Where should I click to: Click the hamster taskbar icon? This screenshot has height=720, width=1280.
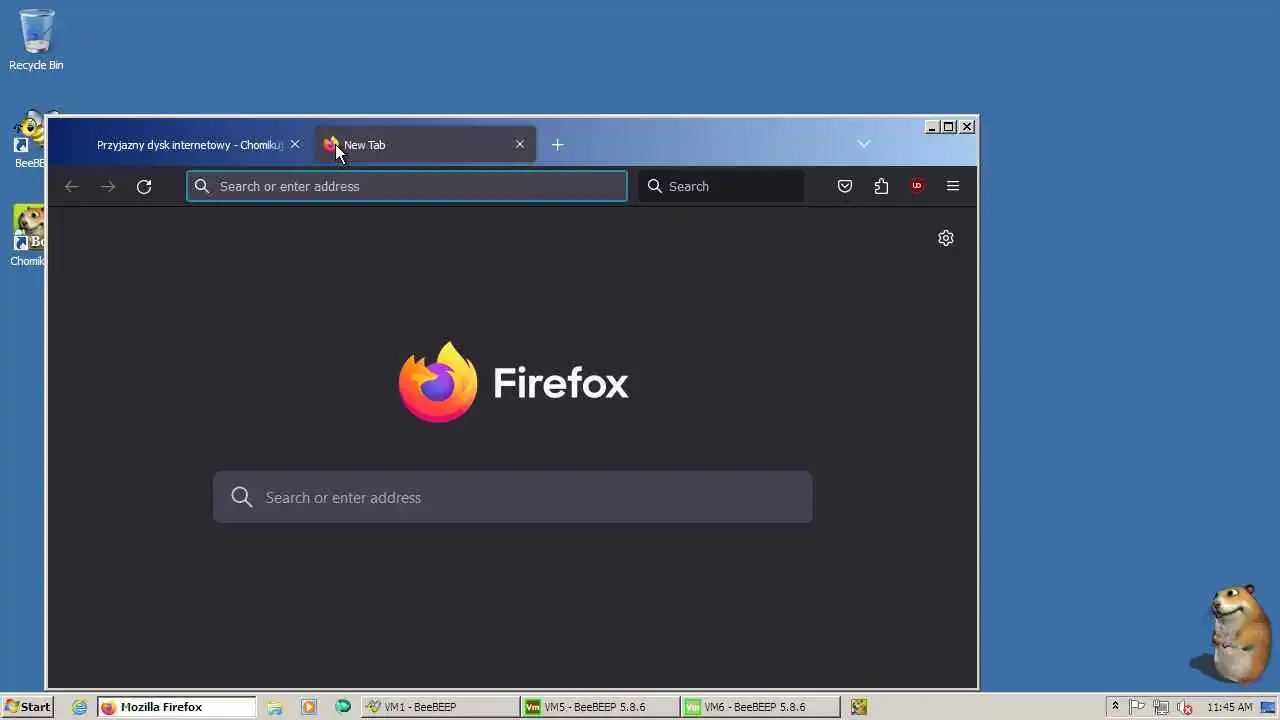point(859,707)
